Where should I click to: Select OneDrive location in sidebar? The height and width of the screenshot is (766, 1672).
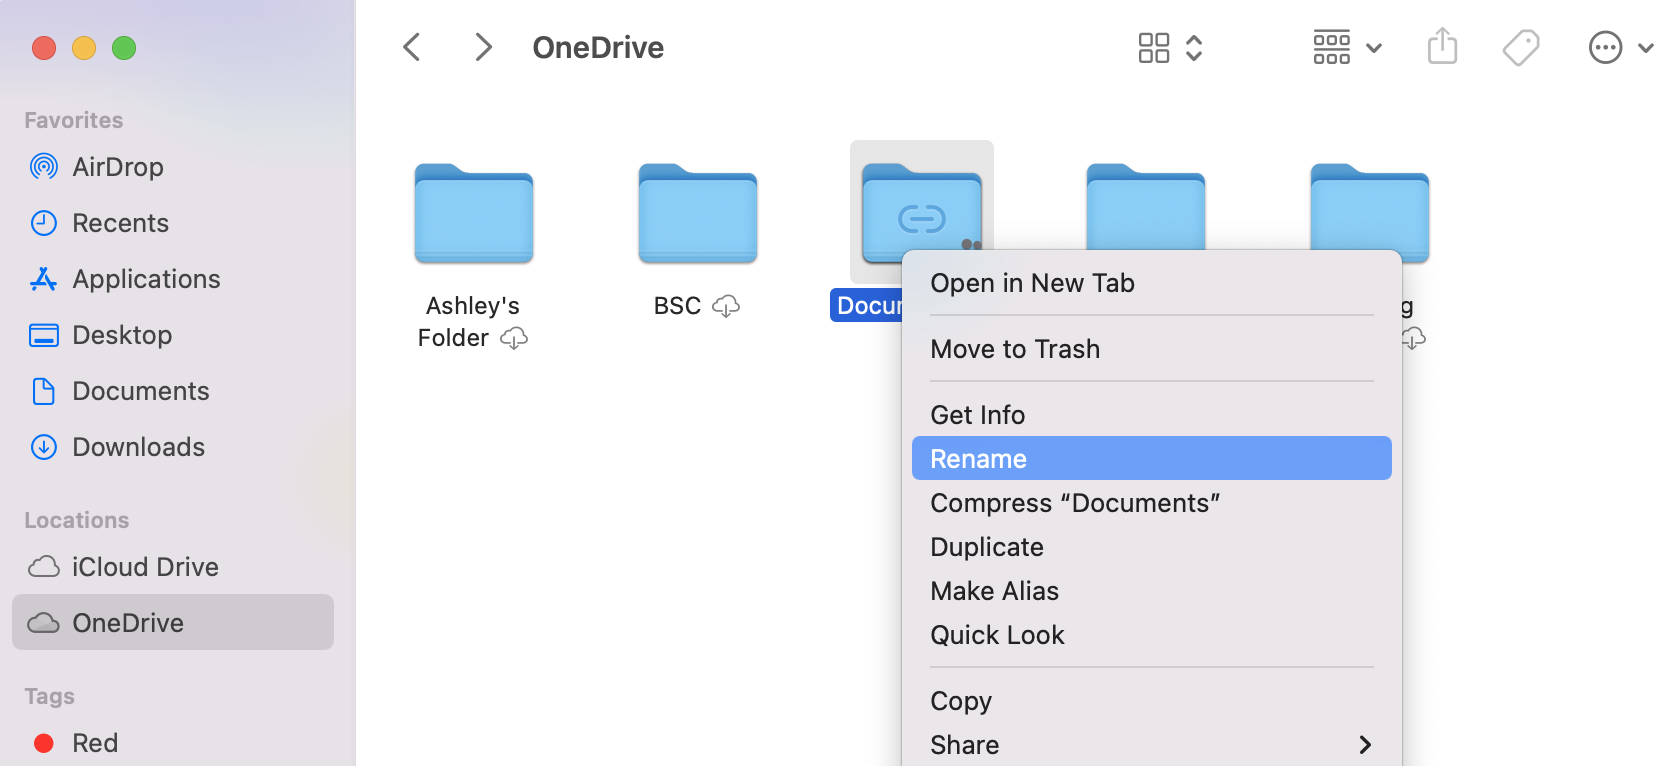173,622
